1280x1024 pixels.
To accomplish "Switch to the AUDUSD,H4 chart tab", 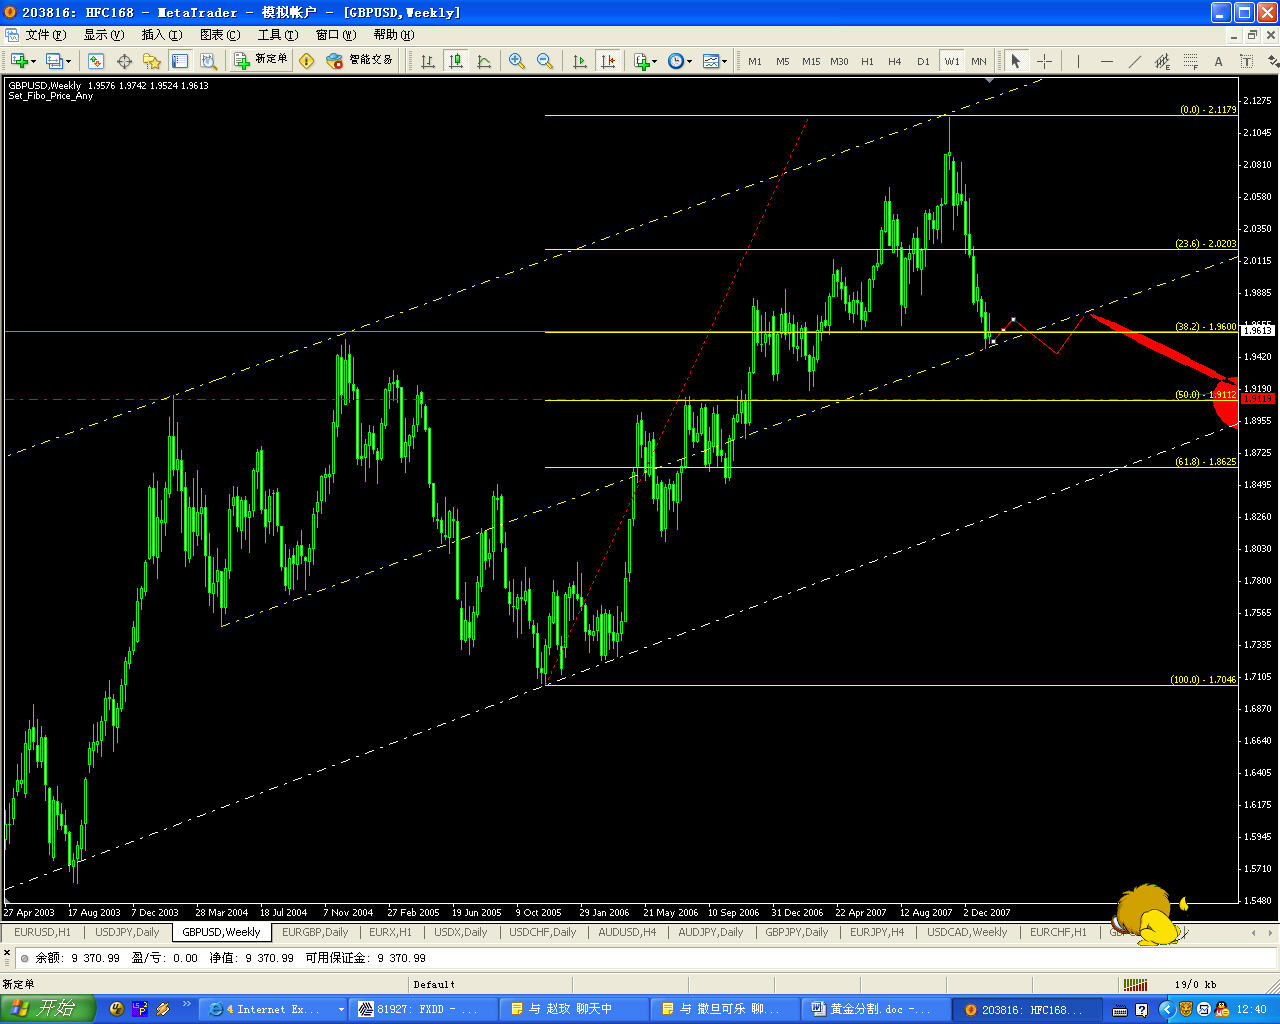I will [x=627, y=932].
